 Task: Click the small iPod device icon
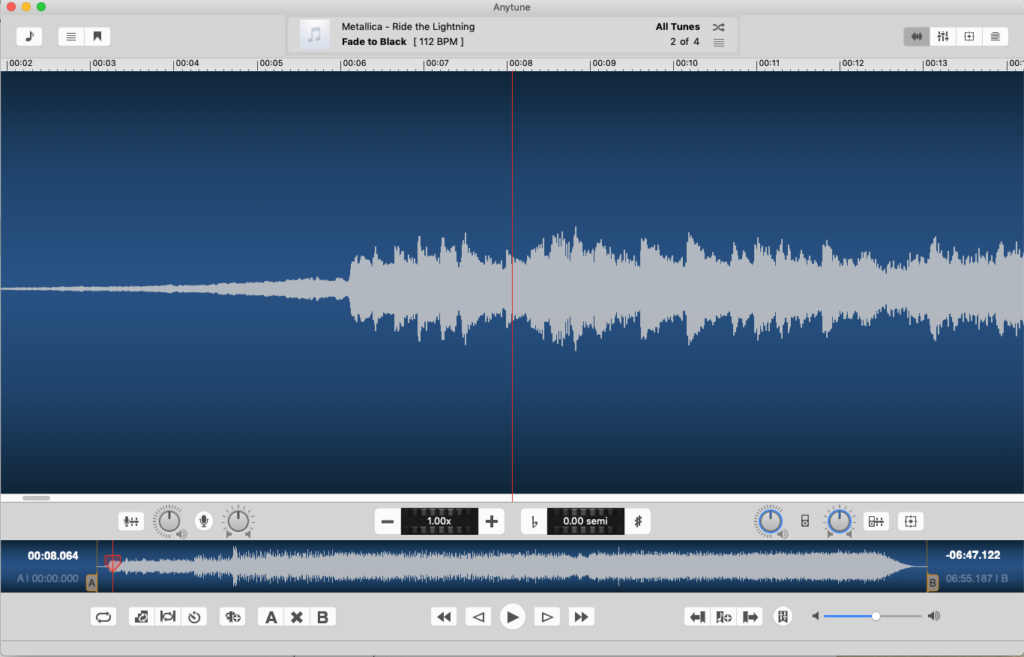pos(805,521)
